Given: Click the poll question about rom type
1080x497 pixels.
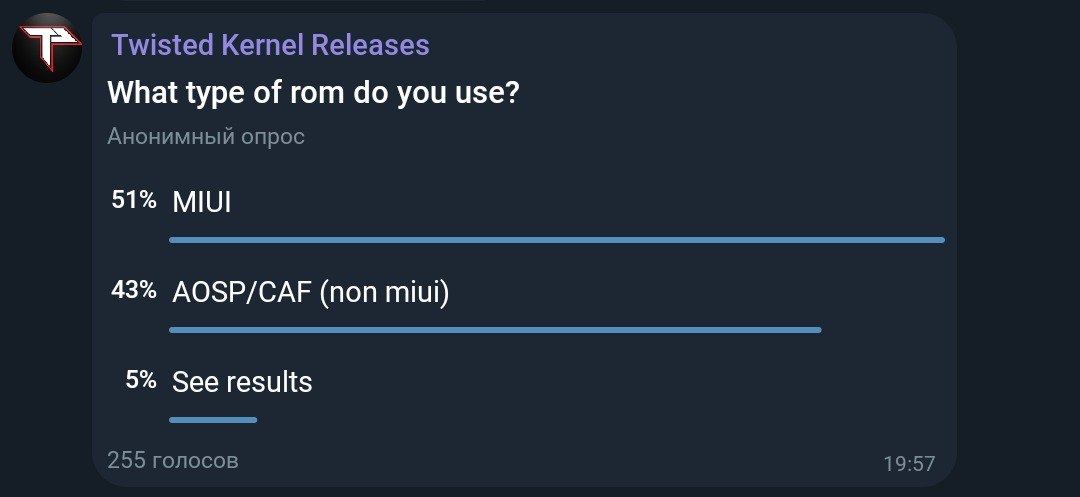Looking at the screenshot, I should (313, 93).
